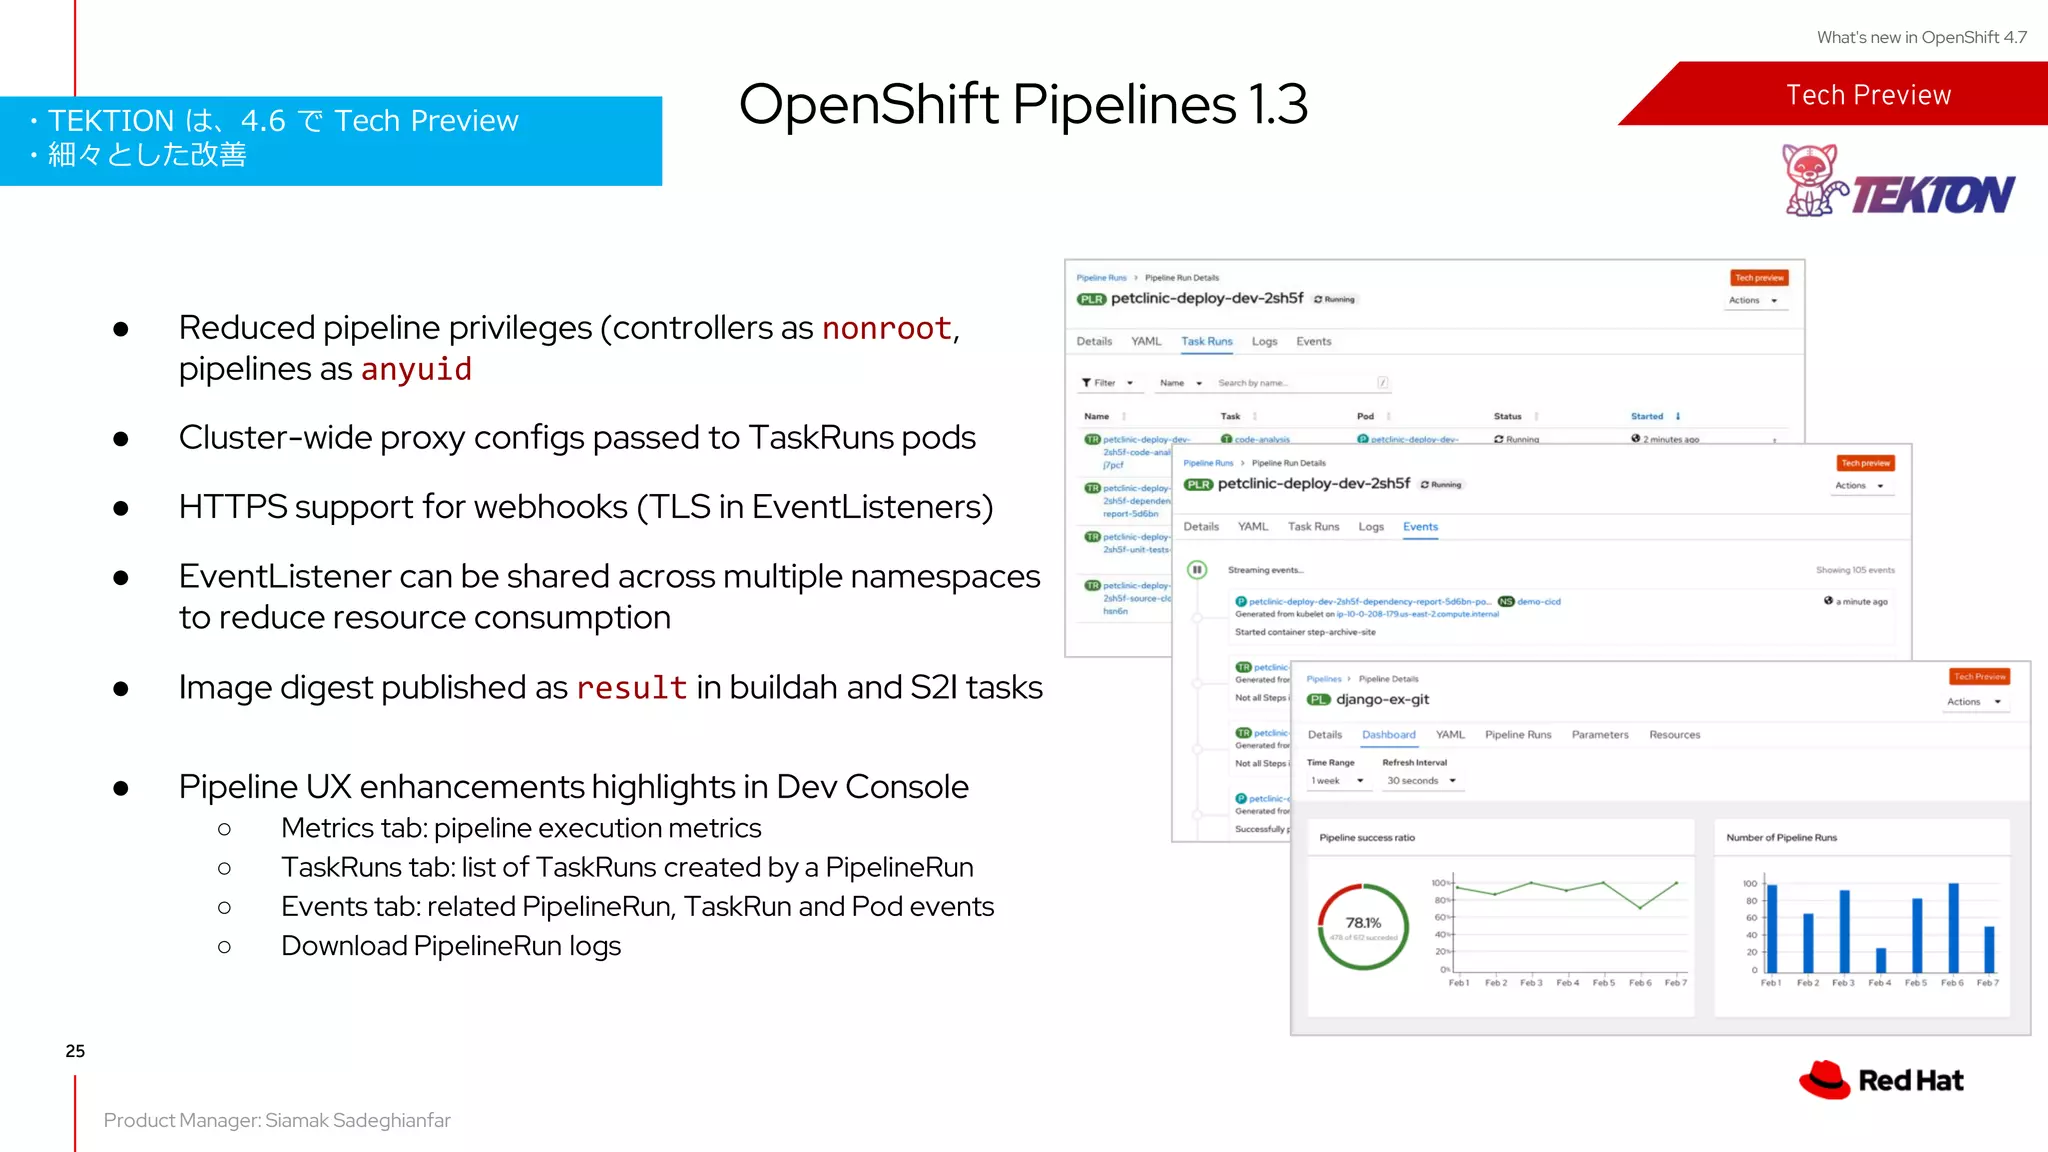Select Events tab in the middle screenshot
The width and height of the screenshot is (2048, 1152).
coord(1420,527)
